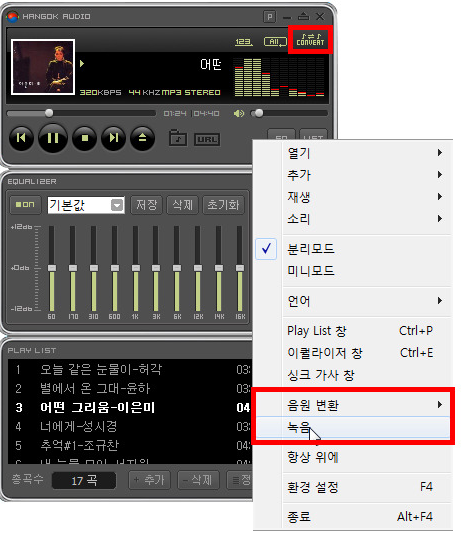Click the volume slider knob
Screen dimensions: 465x533
pos(259,113)
